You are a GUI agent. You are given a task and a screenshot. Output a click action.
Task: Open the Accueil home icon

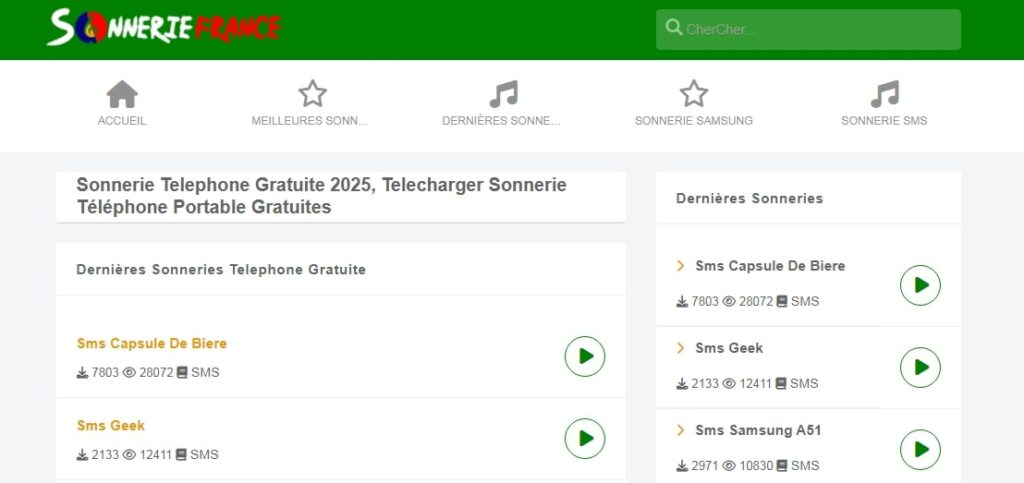point(122,94)
